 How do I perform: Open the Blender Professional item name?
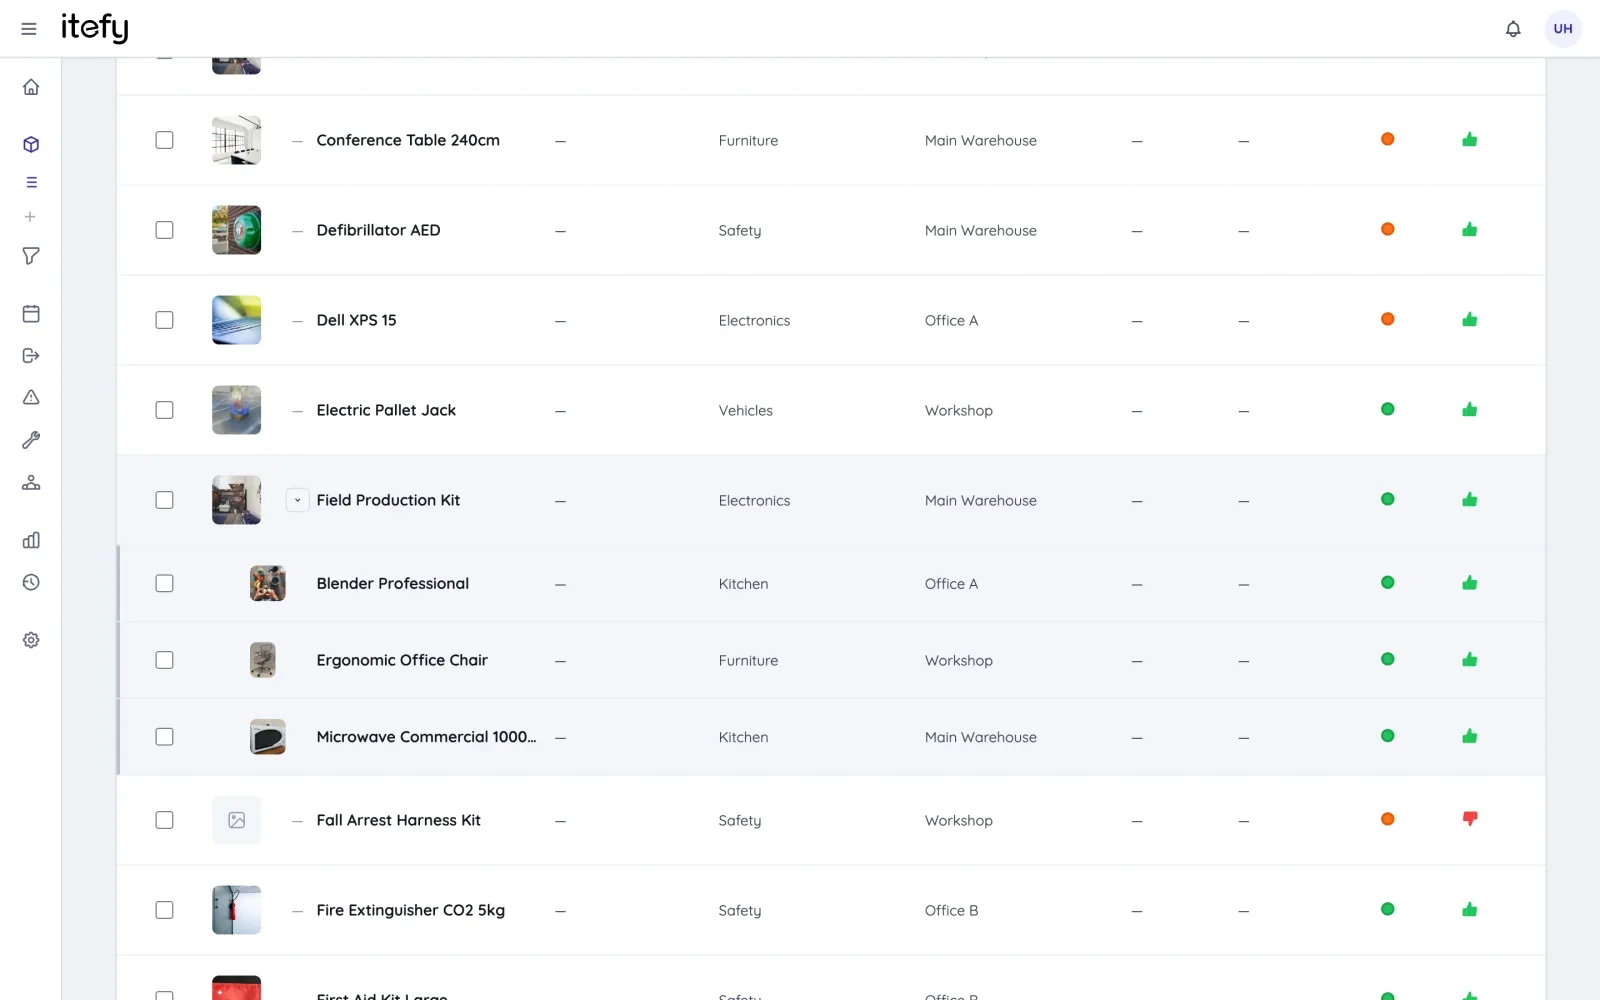pyautogui.click(x=393, y=583)
